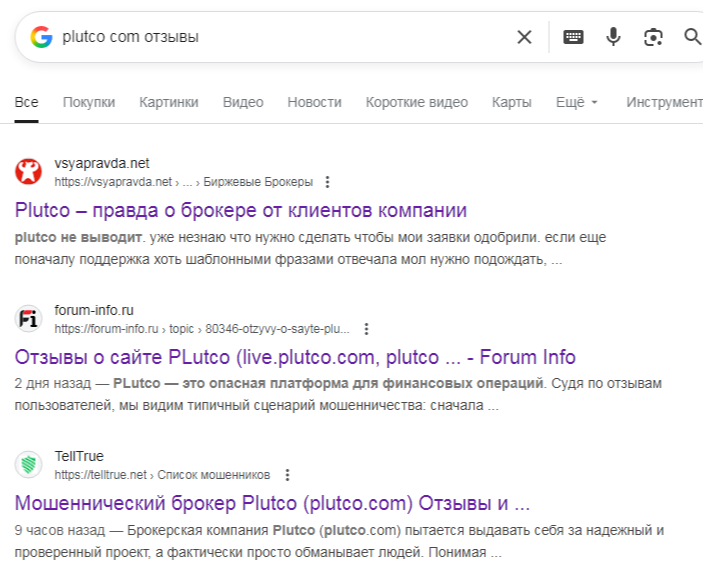Open more options for forum-info.ru result
This screenshot has width=703, height=572.
(x=366, y=329)
